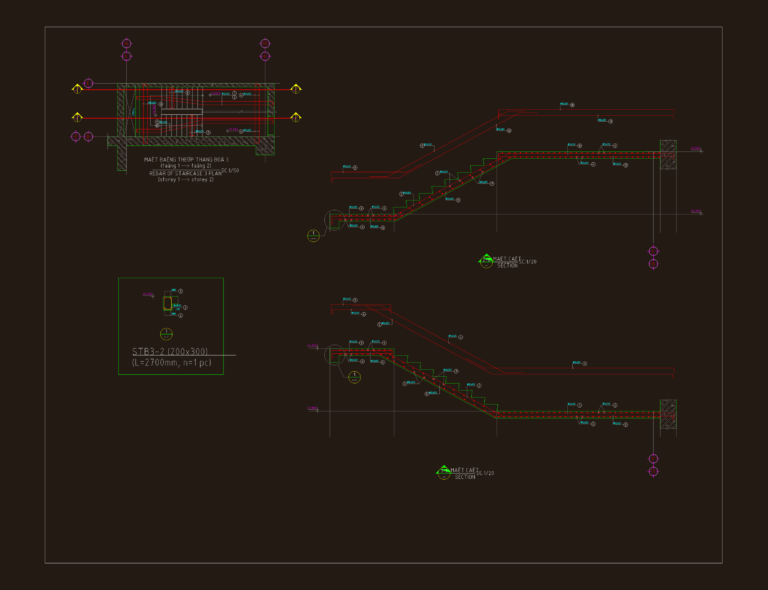Screen dimensions: 768x590
Task: Click the hatched bottom wall of the staircase plan
Action: [x=191, y=141]
